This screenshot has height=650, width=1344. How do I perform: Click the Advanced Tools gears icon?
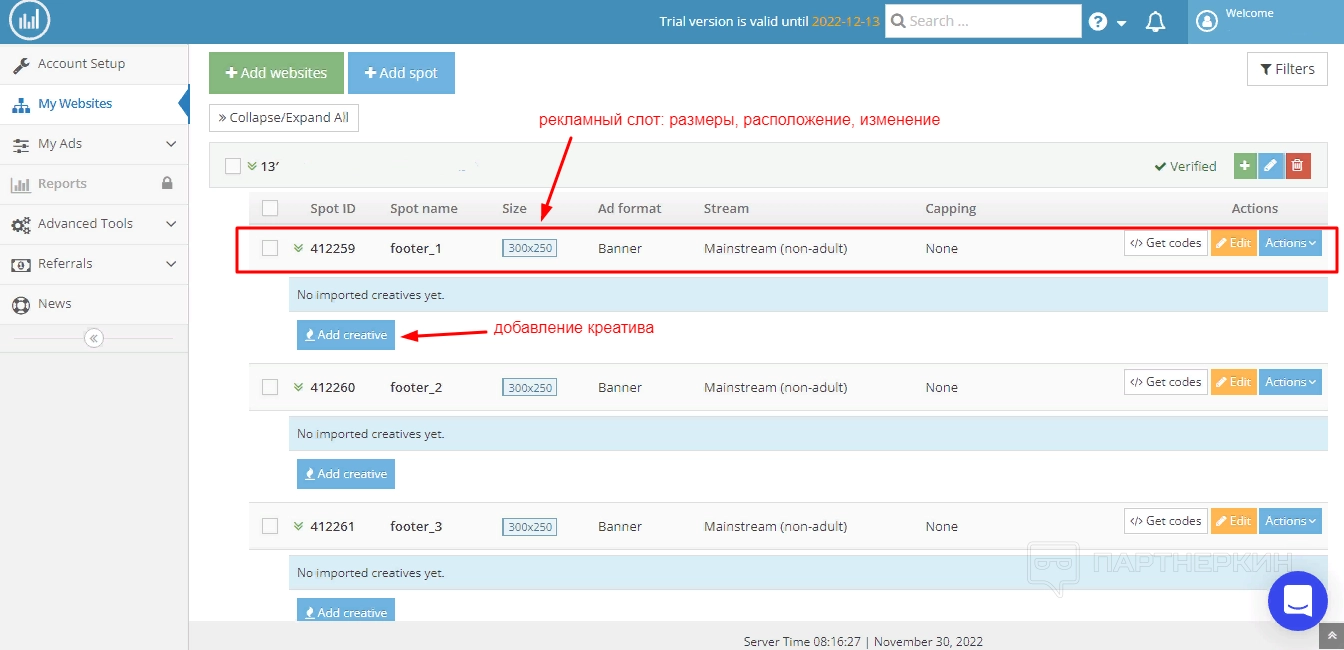click(x=20, y=224)
